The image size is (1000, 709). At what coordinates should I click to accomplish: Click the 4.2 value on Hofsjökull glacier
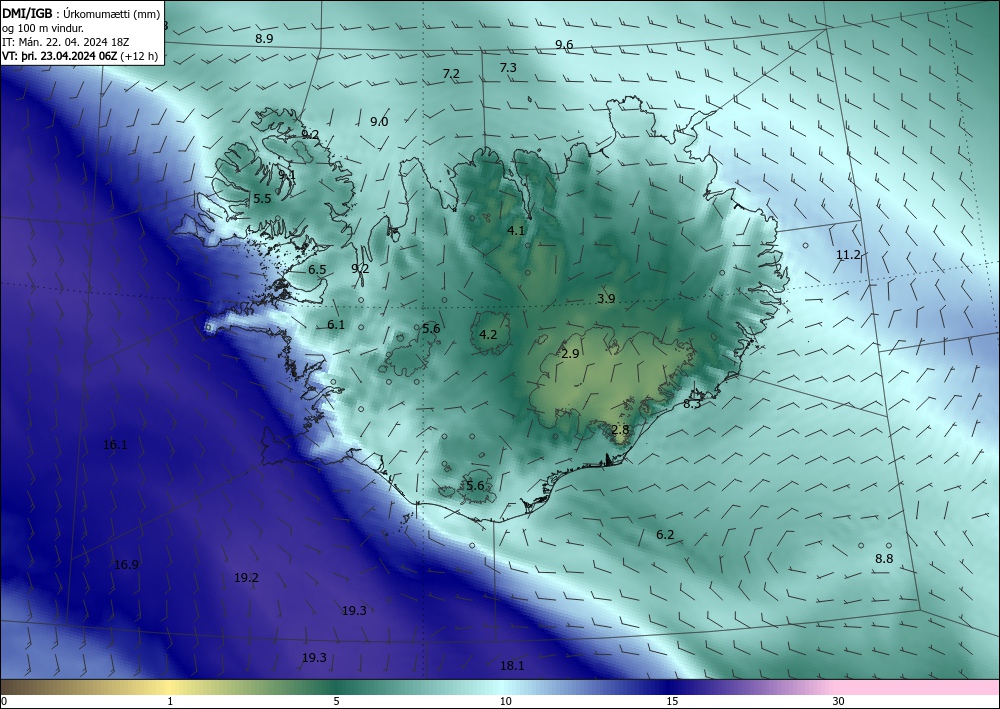[488, 335]
